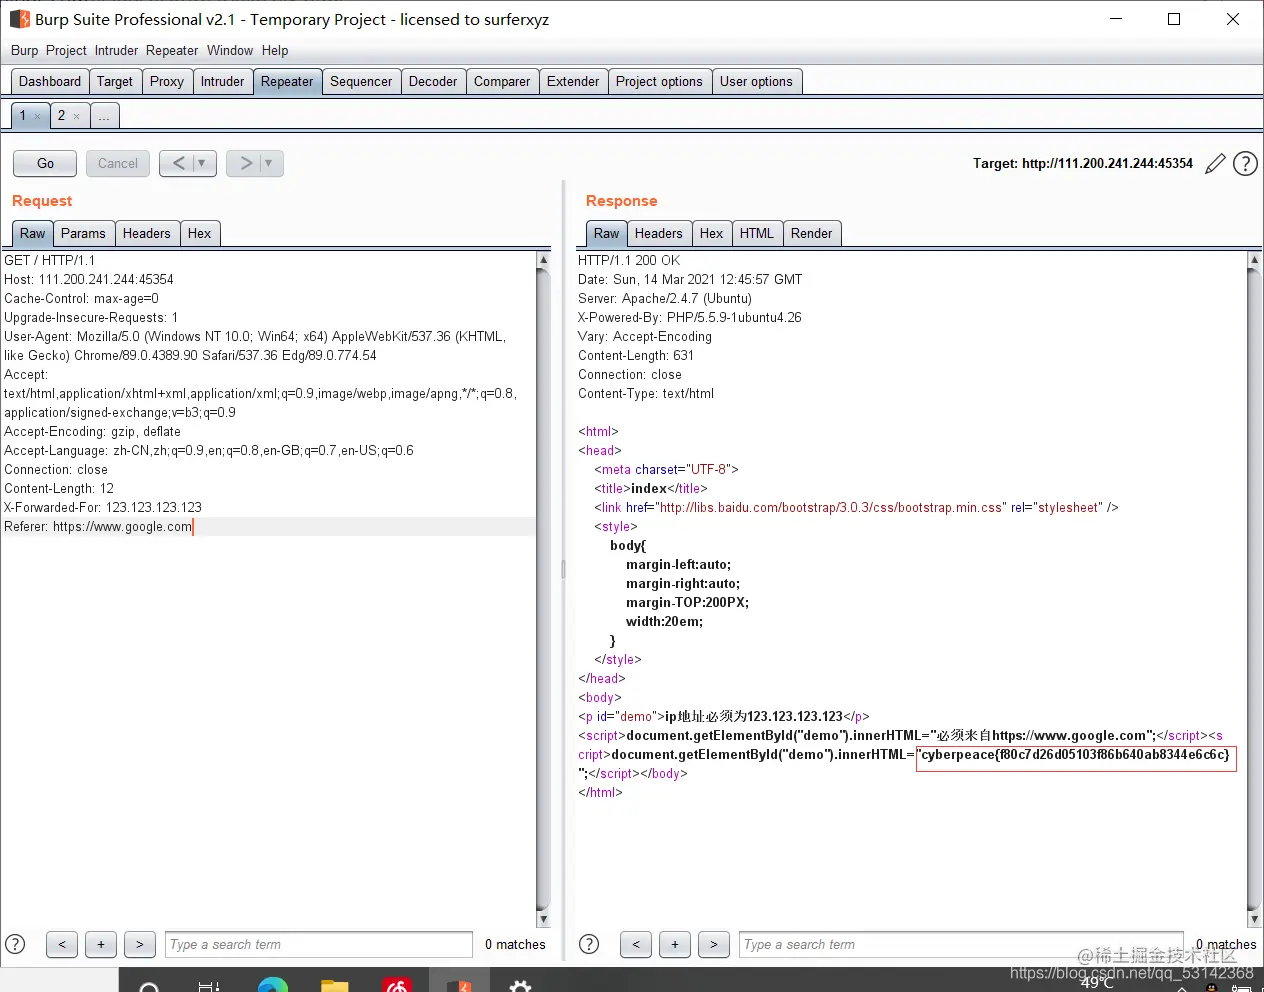This screenshot has width=1264, height=992.
Task: Click the Burp Suite logo in the title bar
Action: click(19, 19)
